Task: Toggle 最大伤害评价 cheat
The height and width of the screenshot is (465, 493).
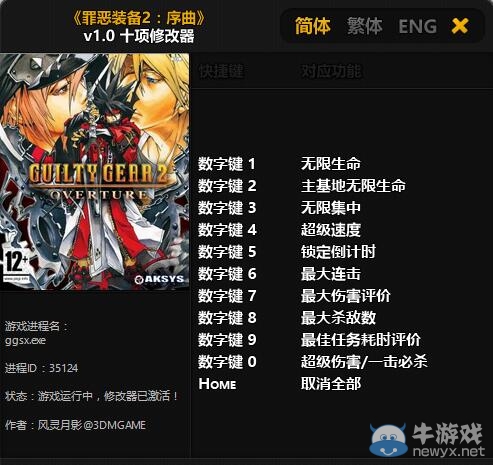Action: [346, 296]
